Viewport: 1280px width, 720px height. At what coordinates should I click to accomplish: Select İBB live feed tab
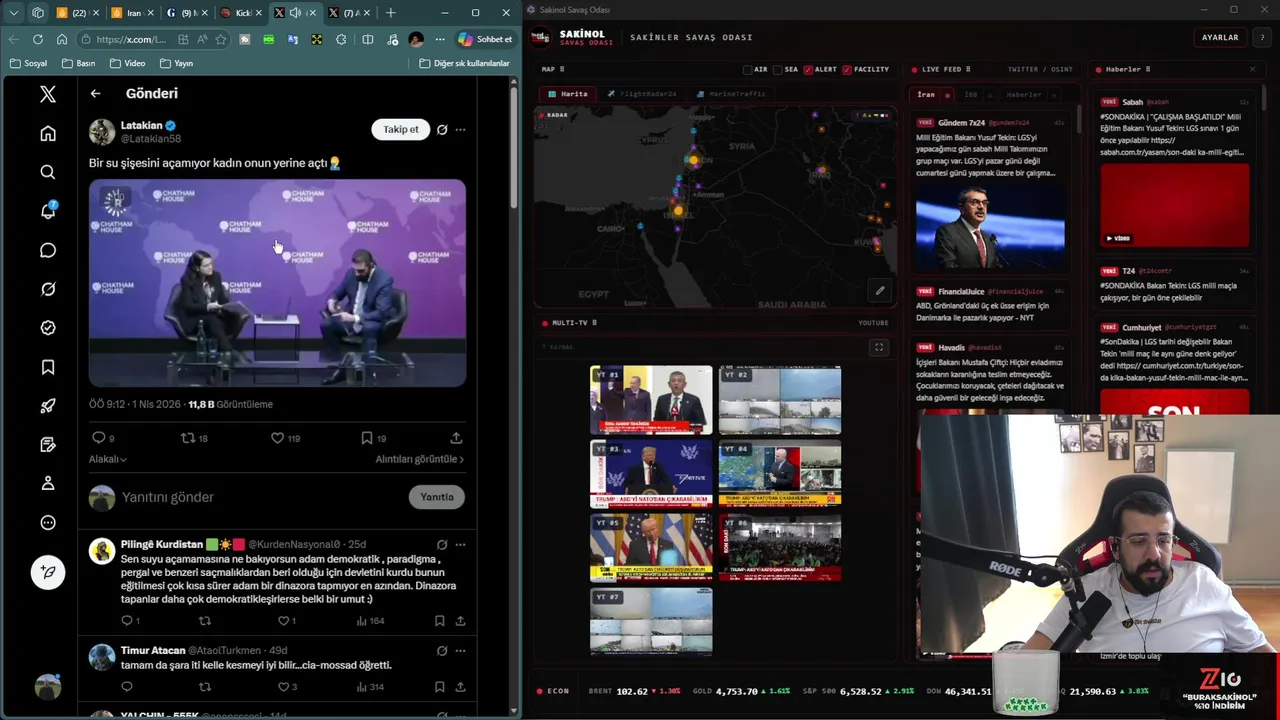pyautogui.click(x=970, y=95)
